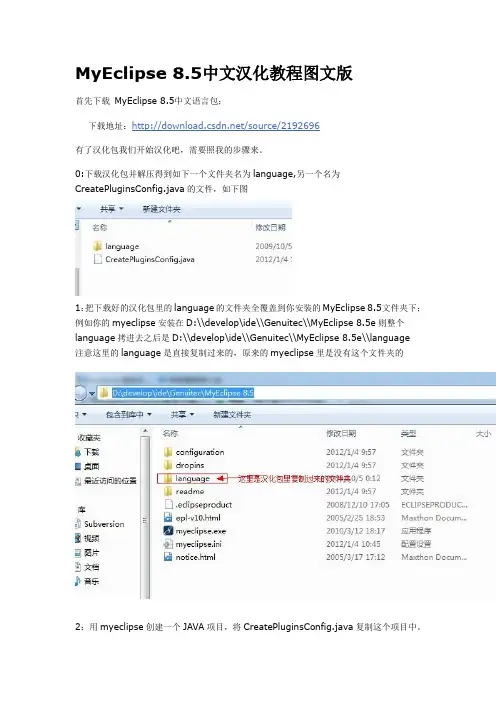Click file name "epl-v10.html"

tap(198, 518)
